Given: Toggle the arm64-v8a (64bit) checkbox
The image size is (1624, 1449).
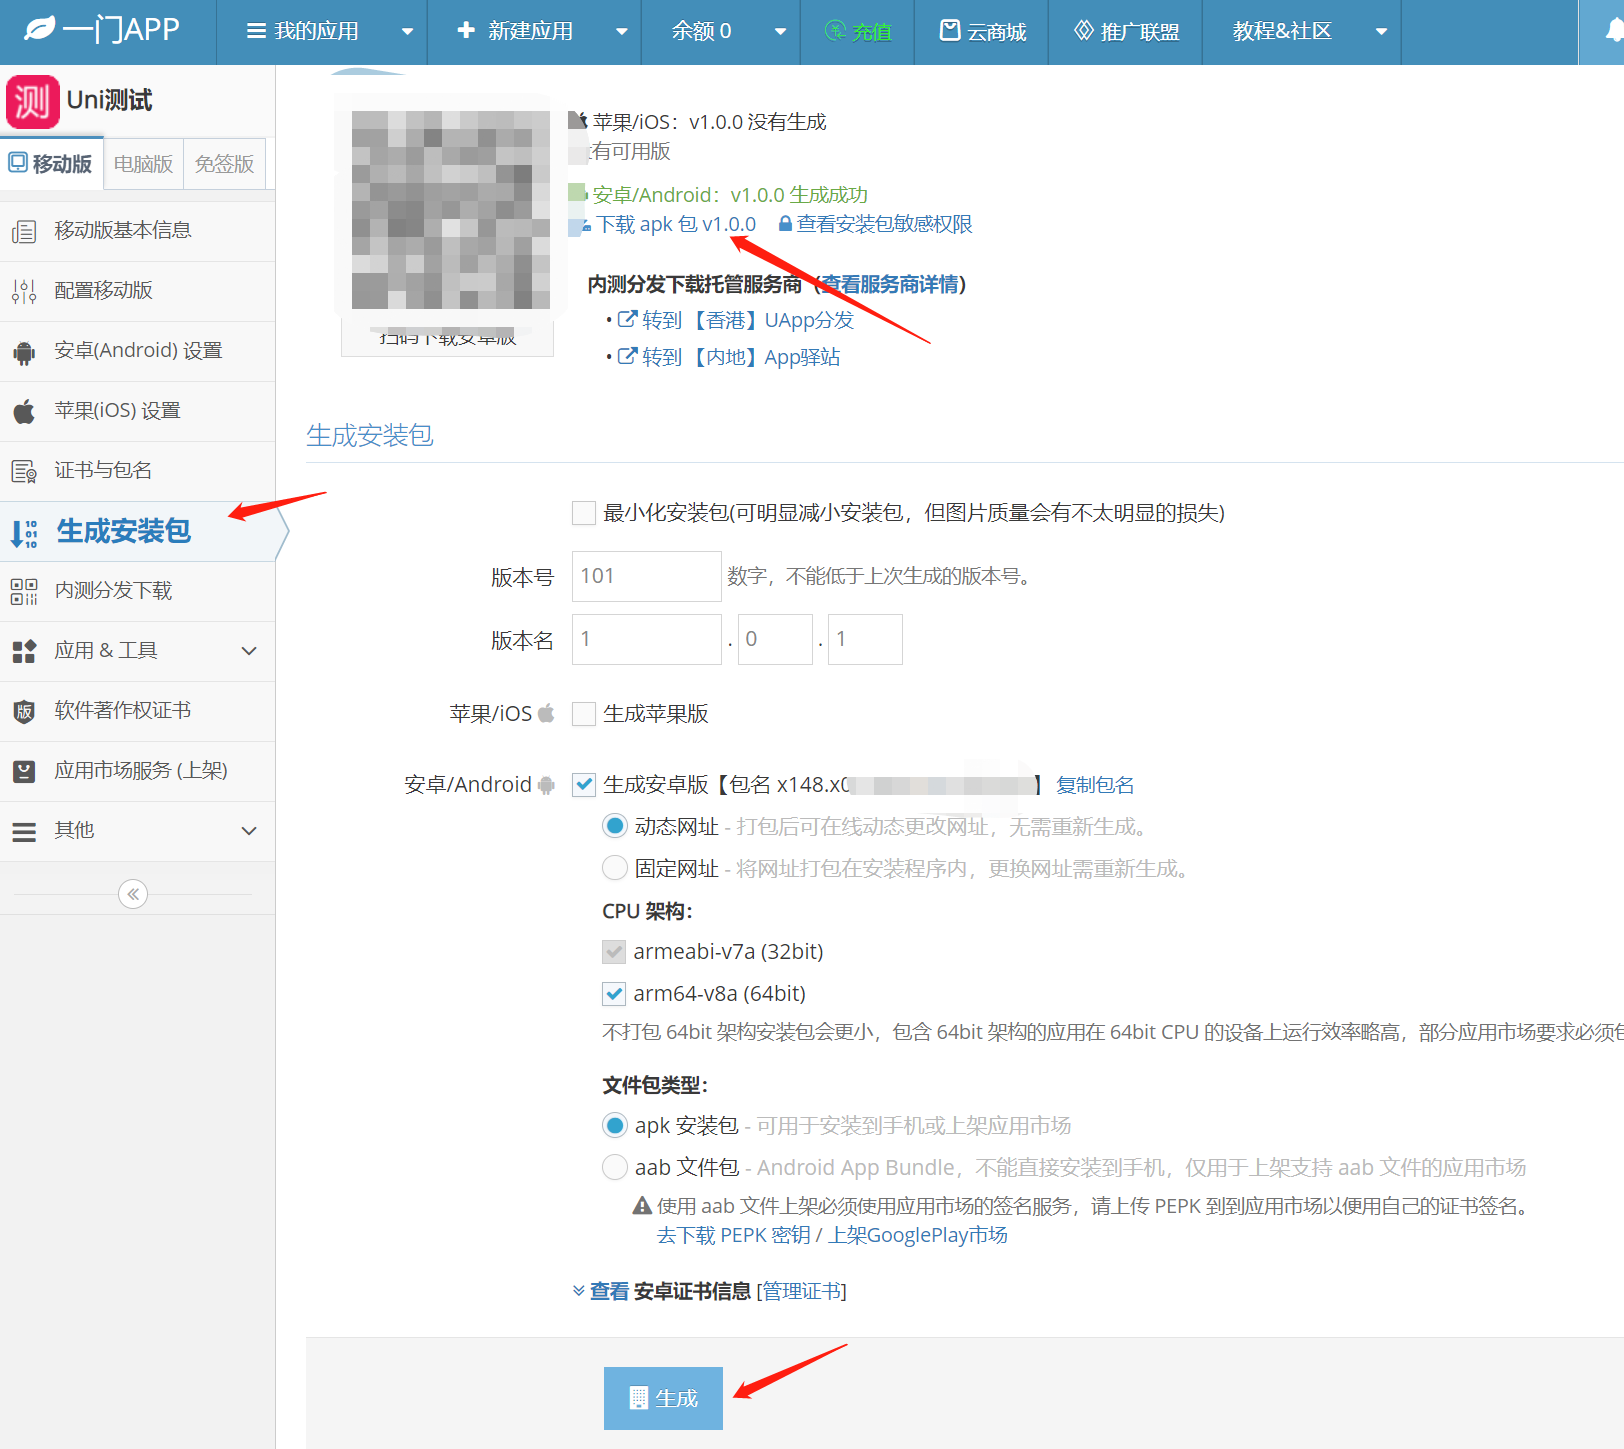Looking at the screenshot, I should pos(614,994).
